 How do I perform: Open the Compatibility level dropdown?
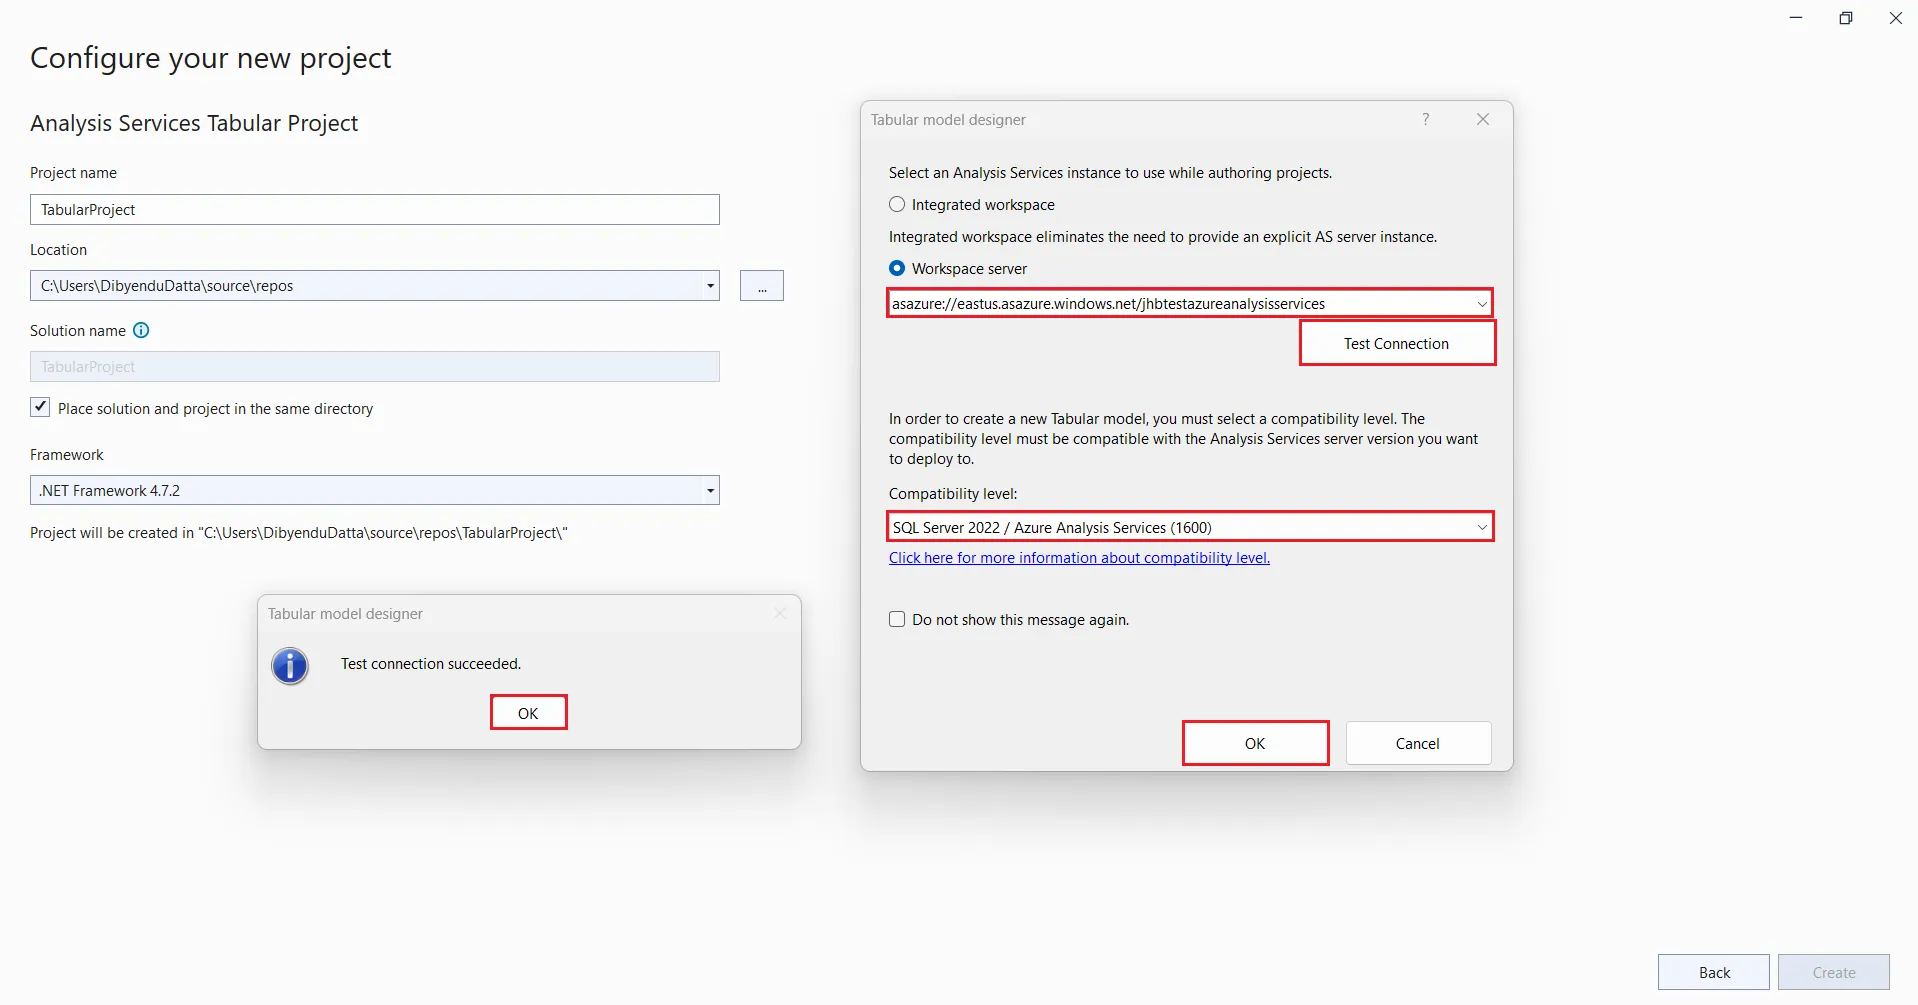1481,528
